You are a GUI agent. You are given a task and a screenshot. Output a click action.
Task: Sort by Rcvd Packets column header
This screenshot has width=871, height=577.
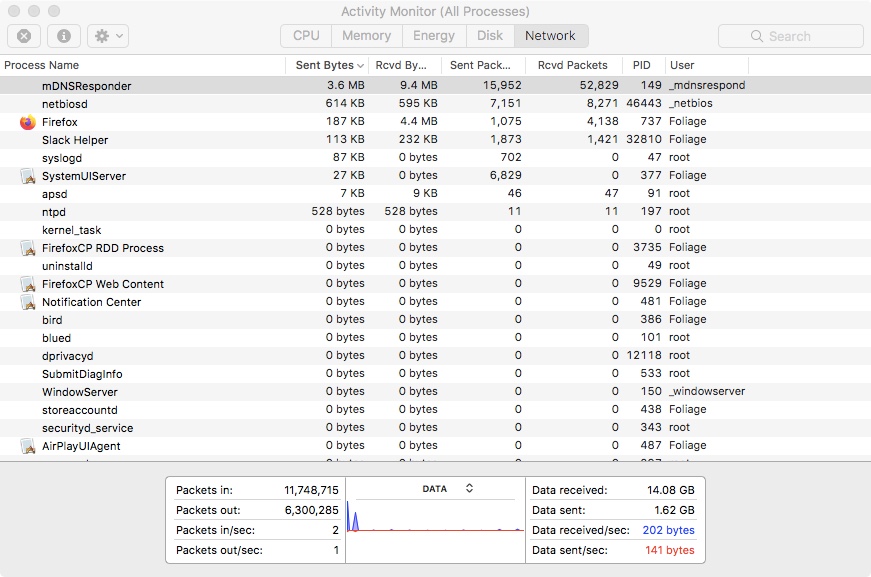pyautogui.click(x=574, y=65)
